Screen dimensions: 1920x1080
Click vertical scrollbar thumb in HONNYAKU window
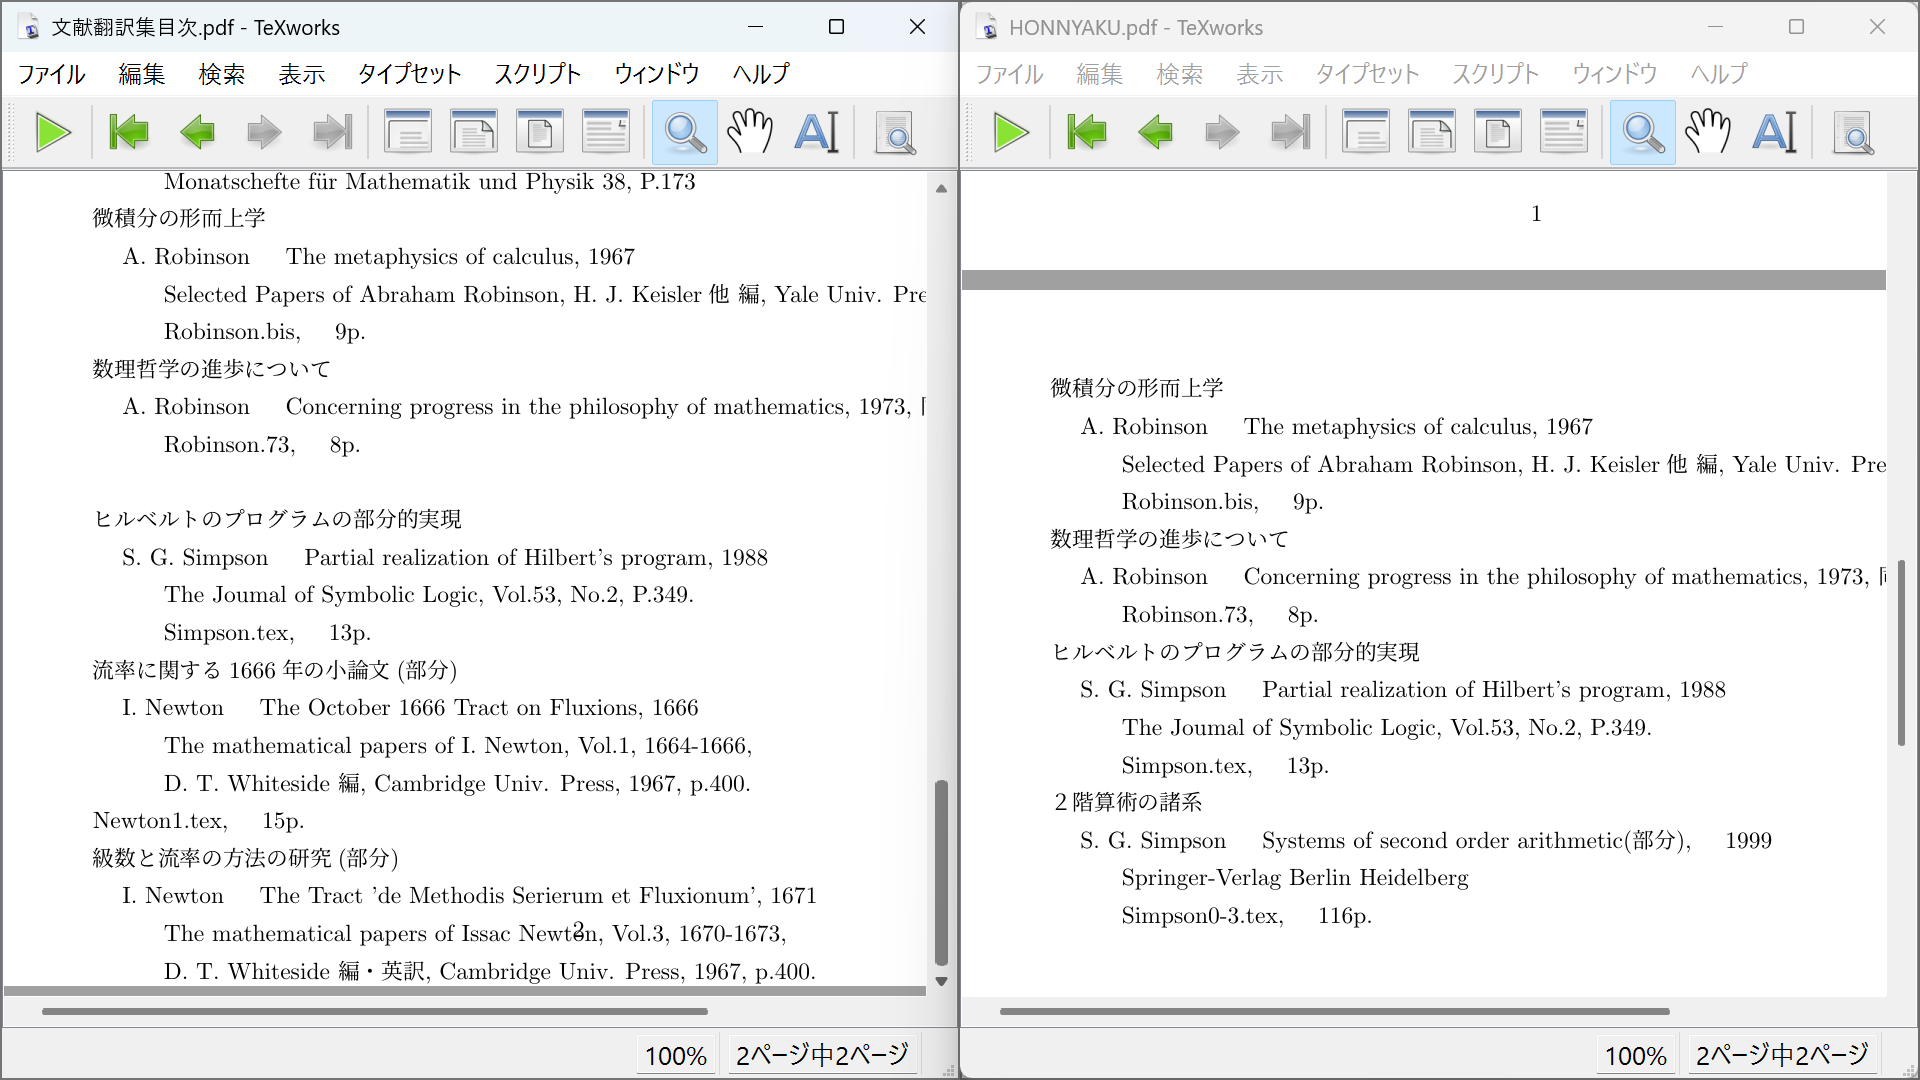pyautogui.click(x=1901, y=653)
